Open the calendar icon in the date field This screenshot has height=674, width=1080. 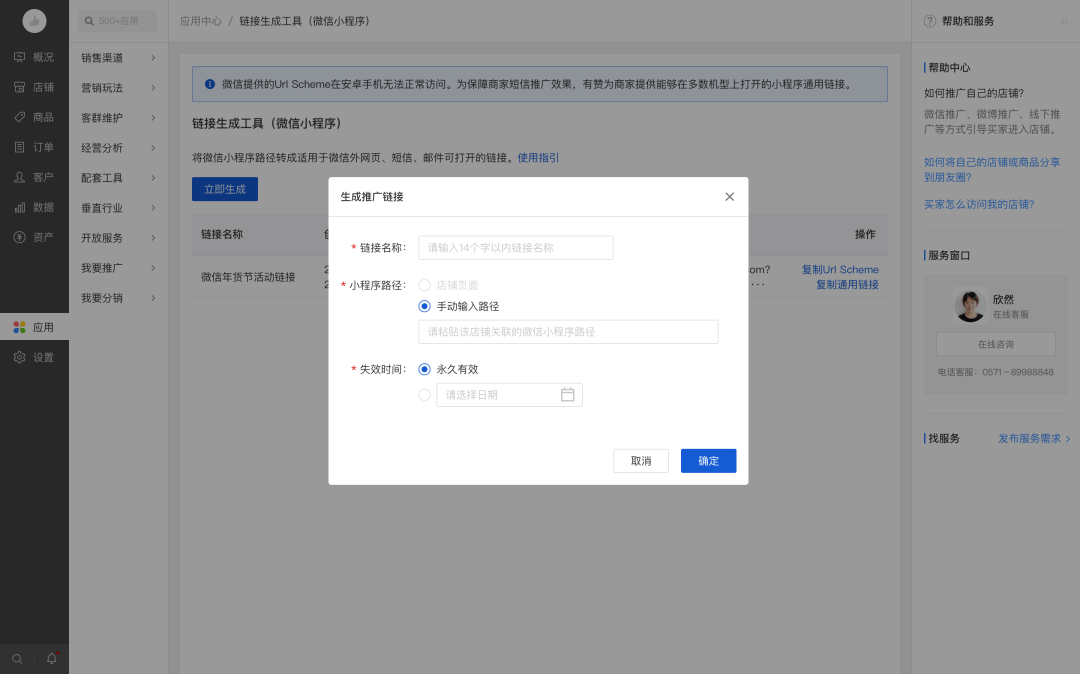(567, 394)
